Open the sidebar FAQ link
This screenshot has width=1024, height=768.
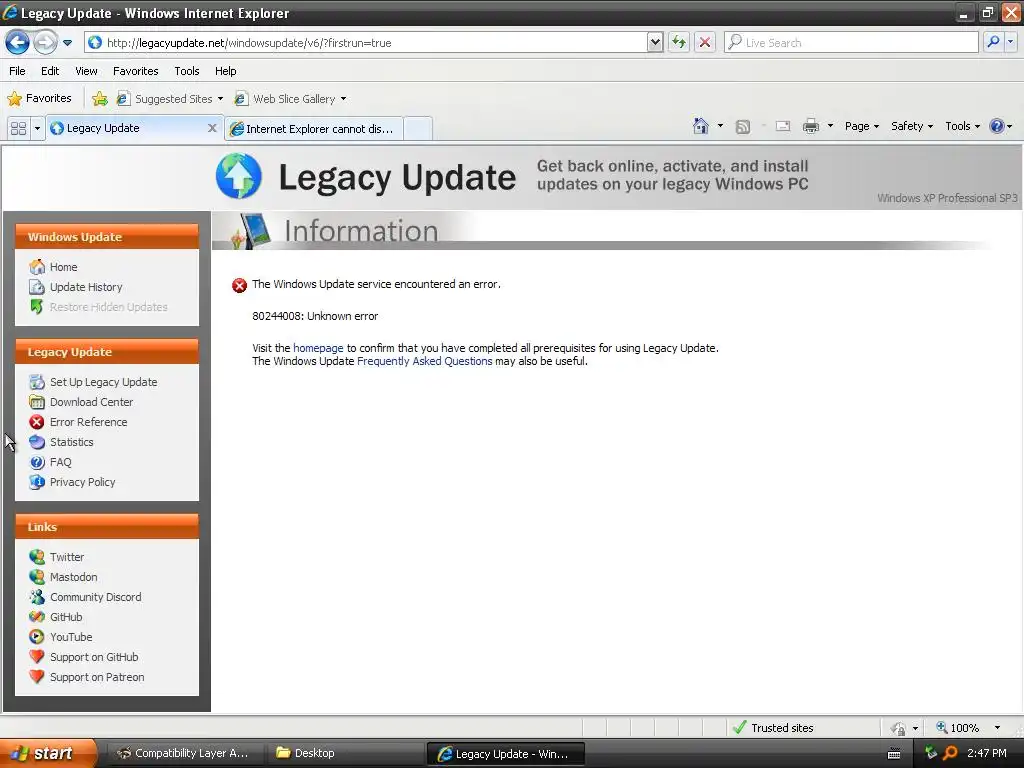point(60,462)
